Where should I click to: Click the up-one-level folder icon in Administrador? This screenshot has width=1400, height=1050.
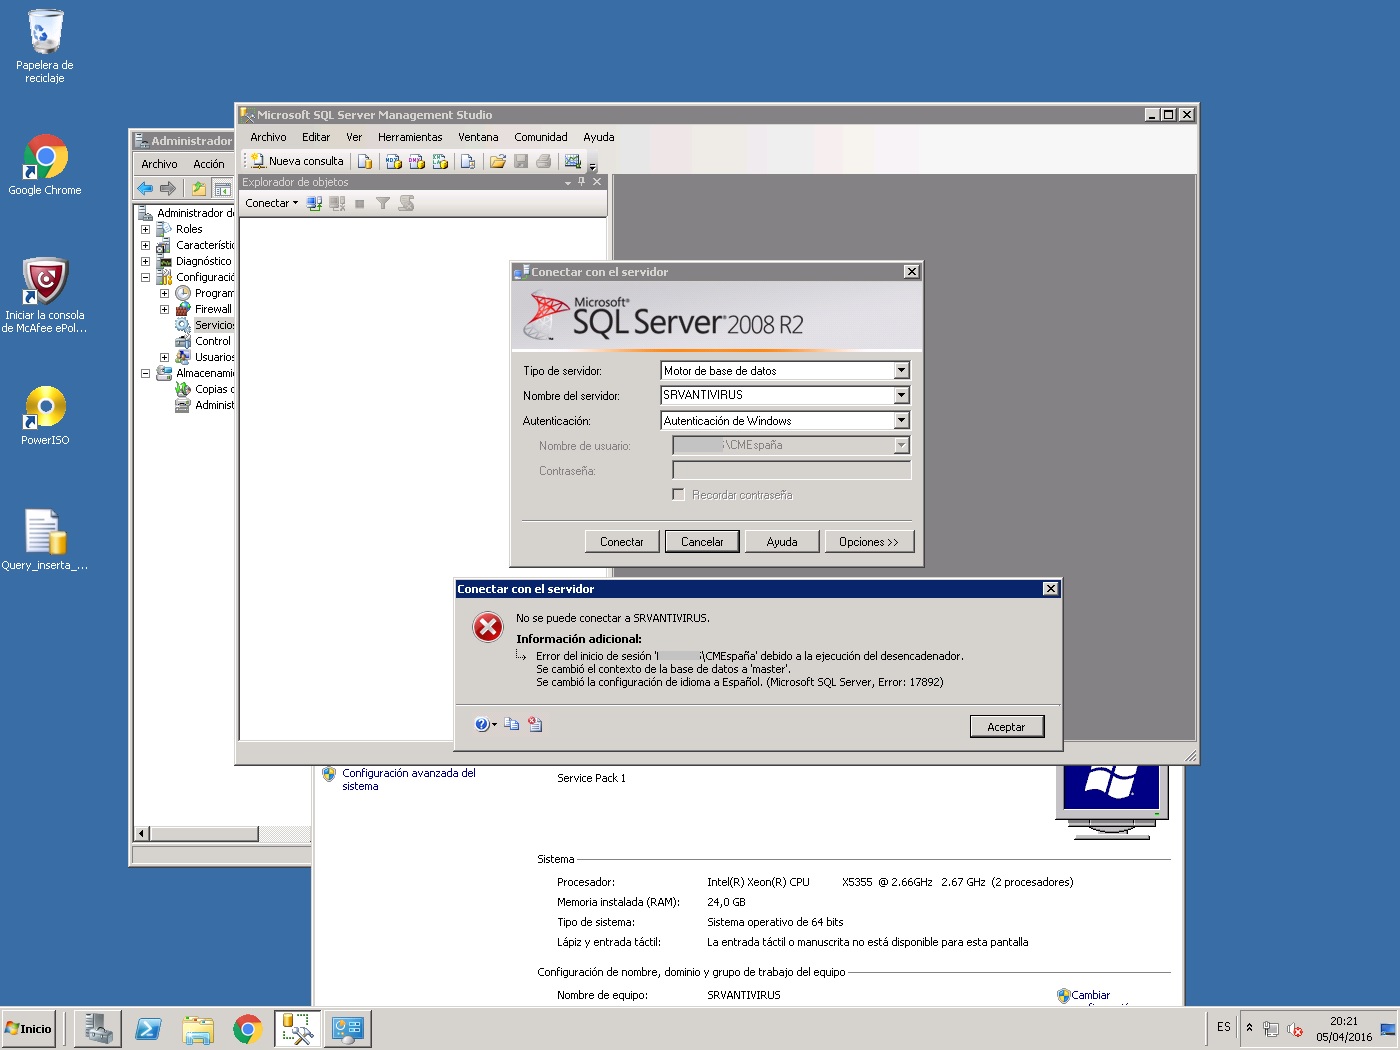[x=199, y=188]
